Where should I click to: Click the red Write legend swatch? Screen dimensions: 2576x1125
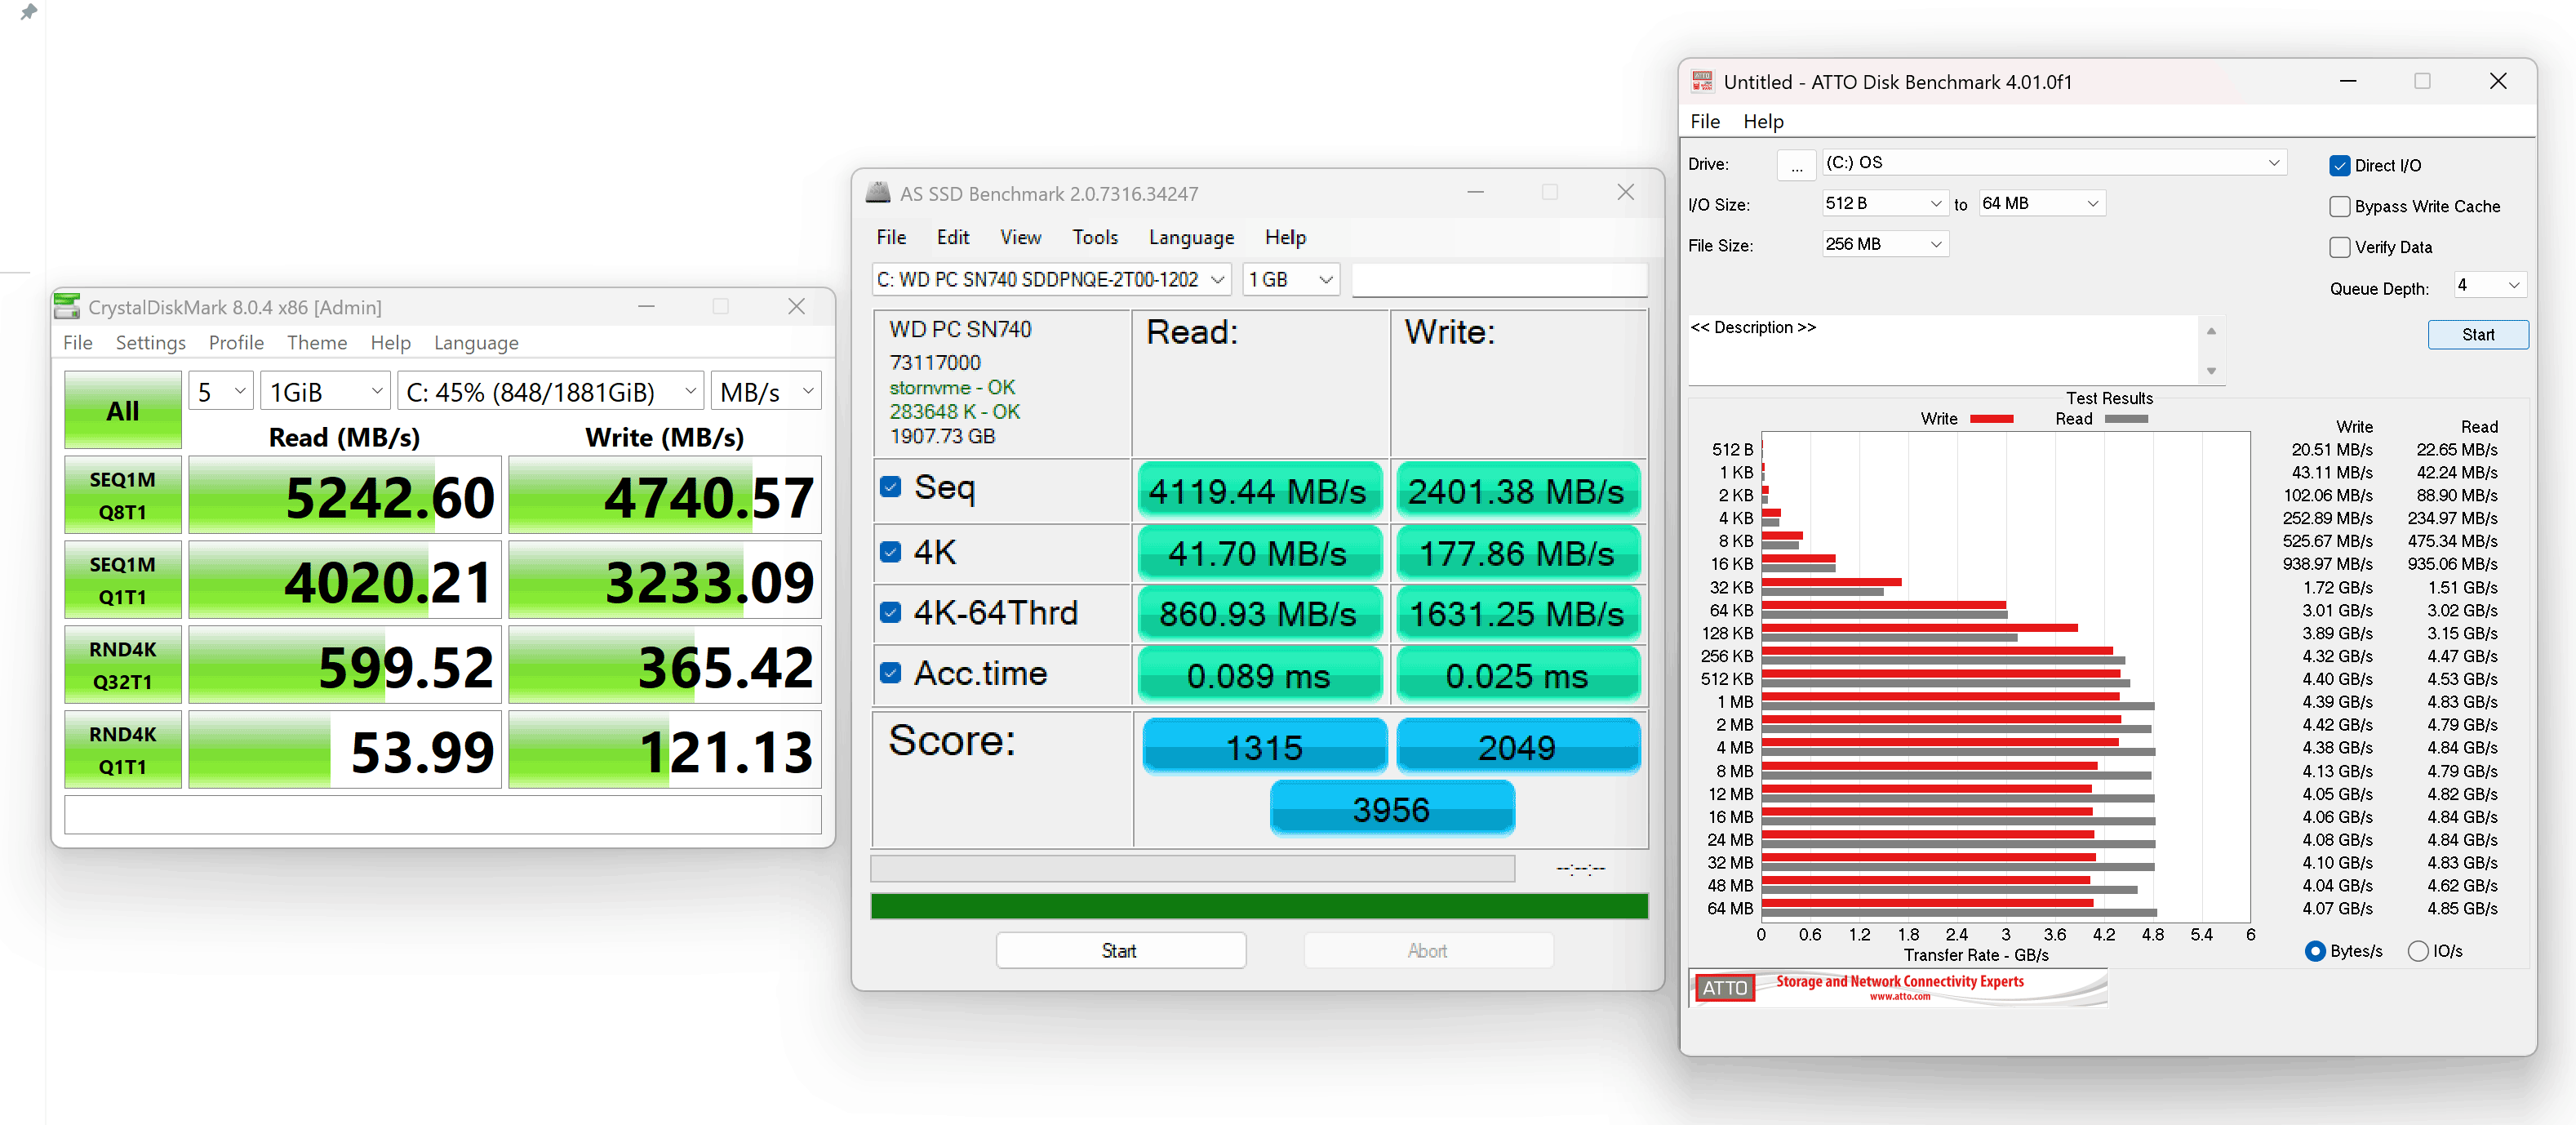(1991, 419)
